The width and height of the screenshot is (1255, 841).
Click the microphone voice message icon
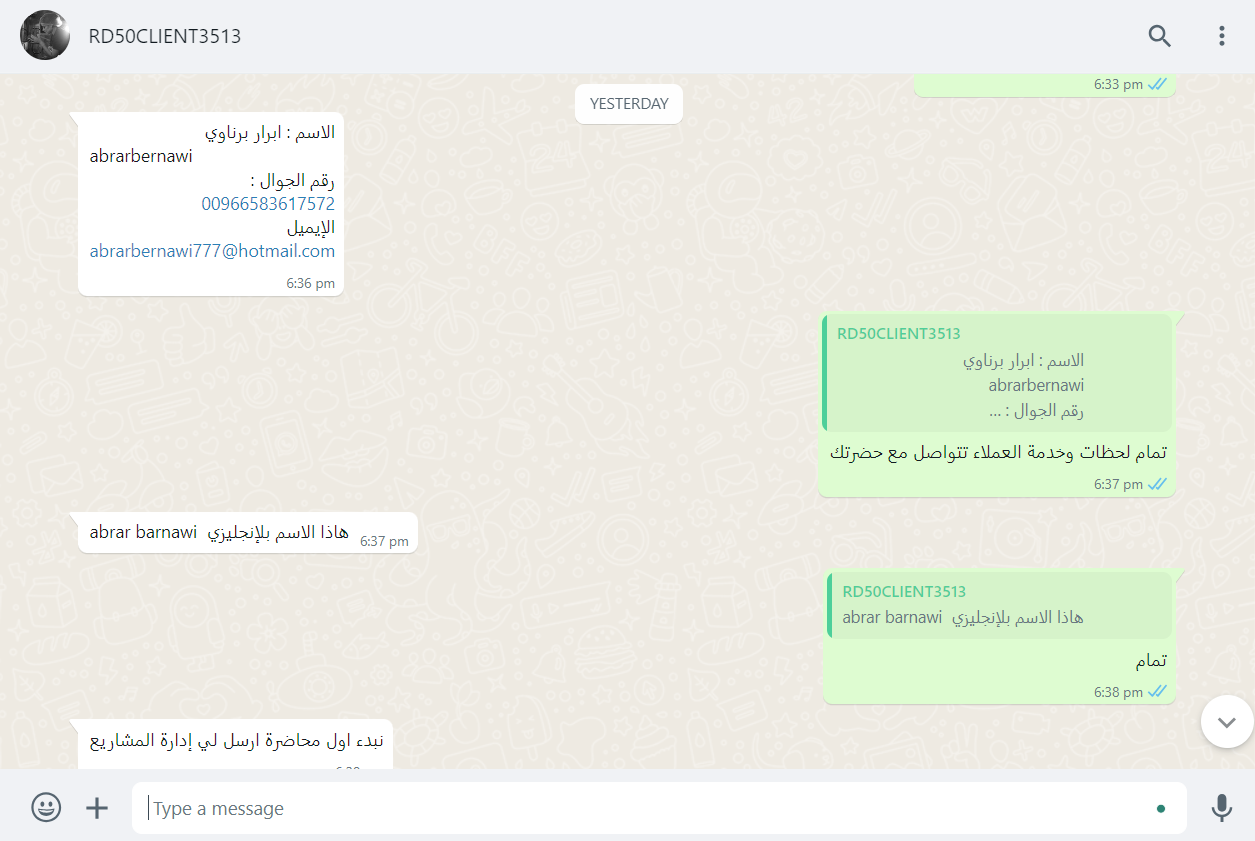tap(1221, 808)
